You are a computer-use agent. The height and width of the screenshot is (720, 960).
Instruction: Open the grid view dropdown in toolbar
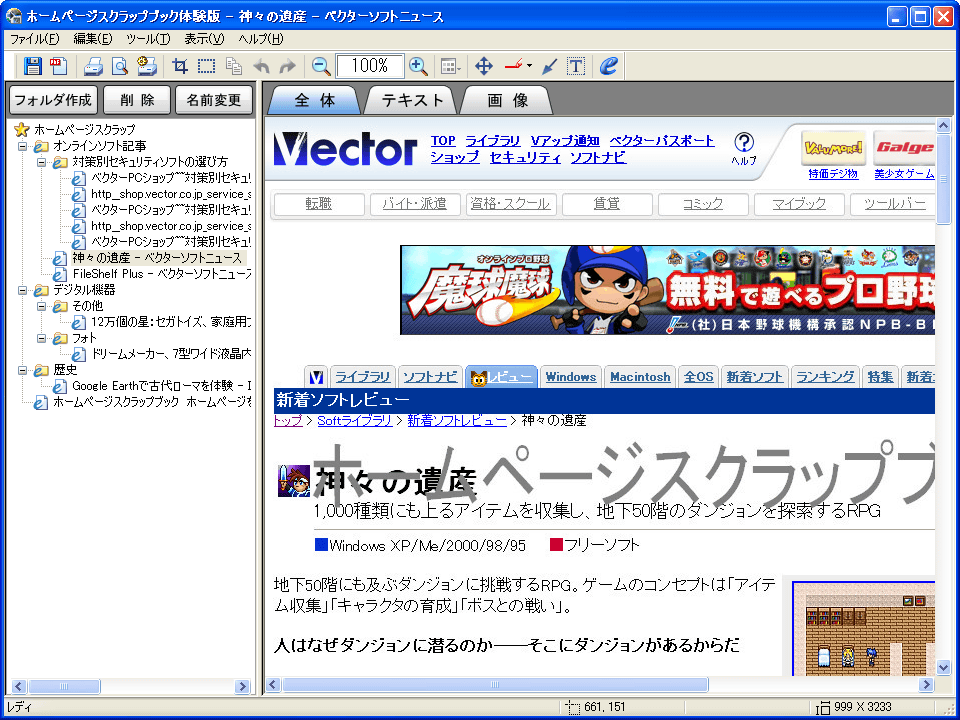[x=451, y=66]
